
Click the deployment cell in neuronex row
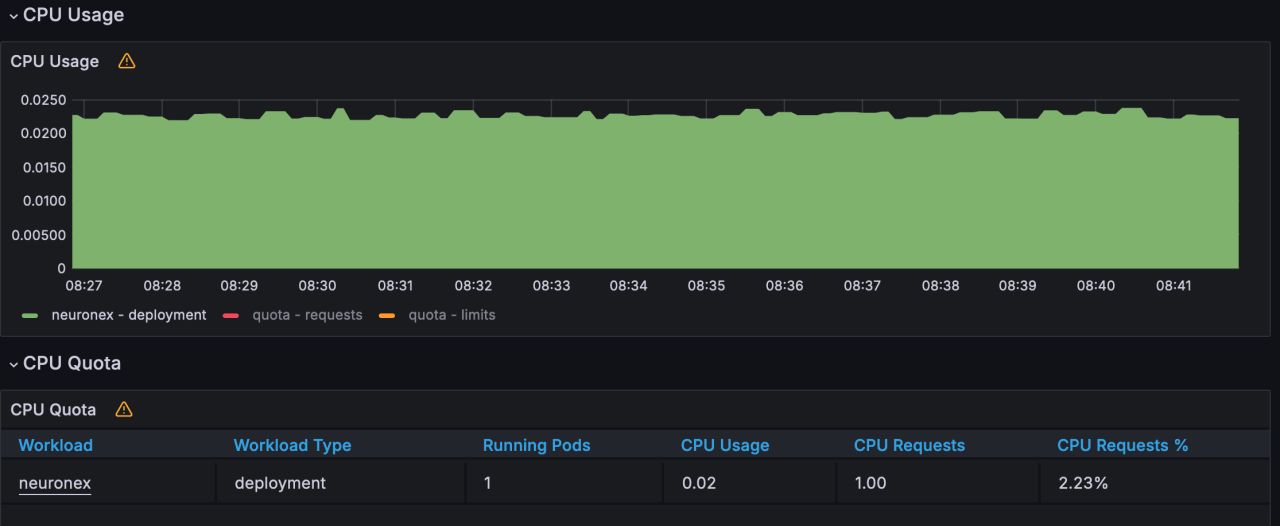280,483
